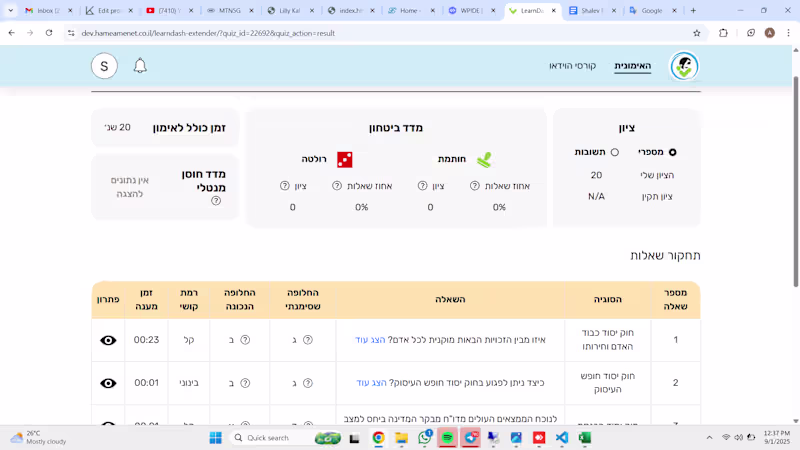The image size is (800, 450).
Task: Click help icon next to רולטה ציון
Action: pyautogui.click(x=285, y=186)
